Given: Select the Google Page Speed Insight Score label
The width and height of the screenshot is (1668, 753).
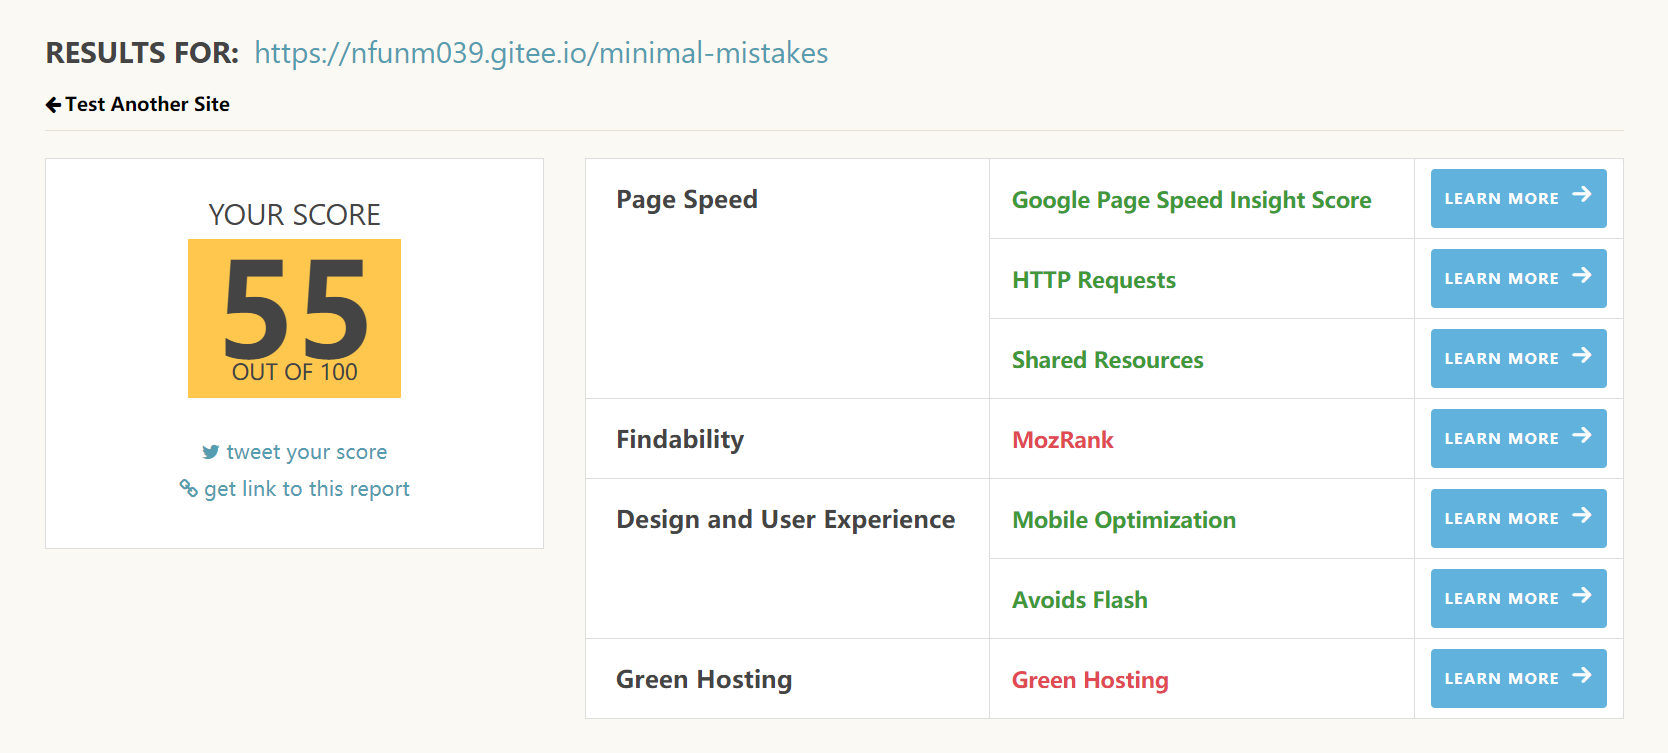Looking at the screenshot, I should 1191,200.
